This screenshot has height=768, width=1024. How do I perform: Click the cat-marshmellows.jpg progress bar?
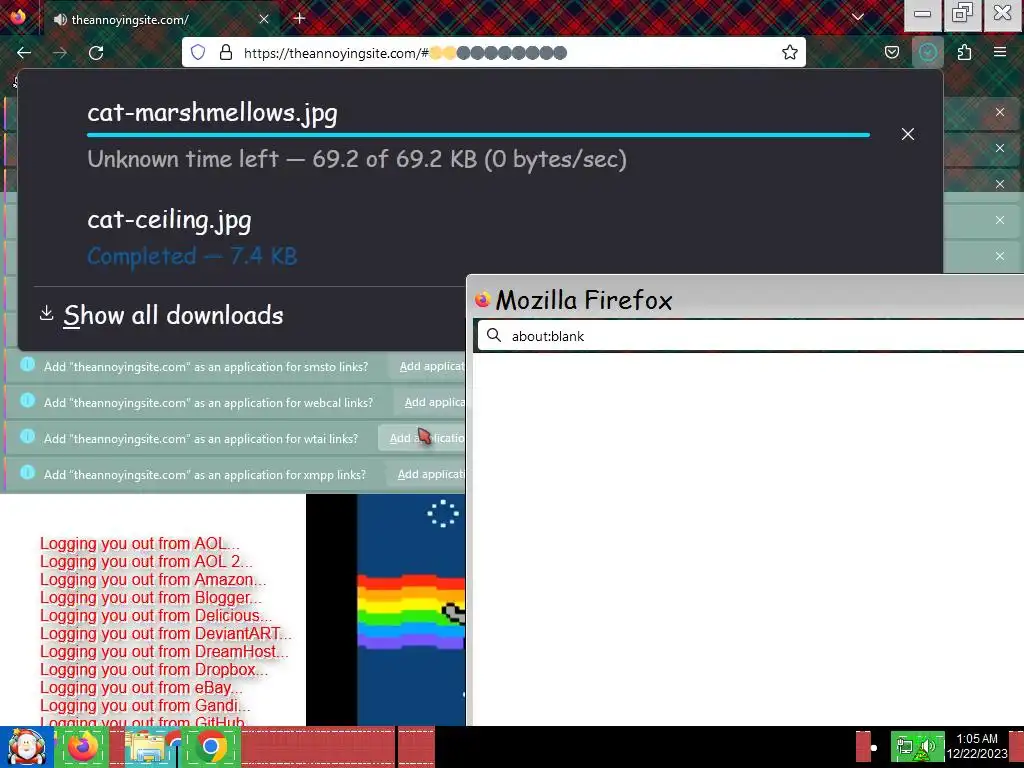pos(478,135)
